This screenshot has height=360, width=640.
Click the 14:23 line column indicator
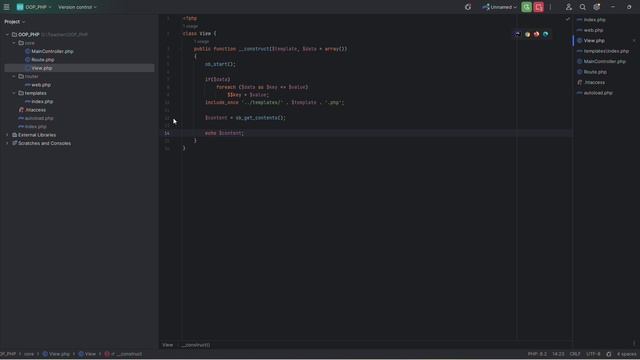coord(558,354)
